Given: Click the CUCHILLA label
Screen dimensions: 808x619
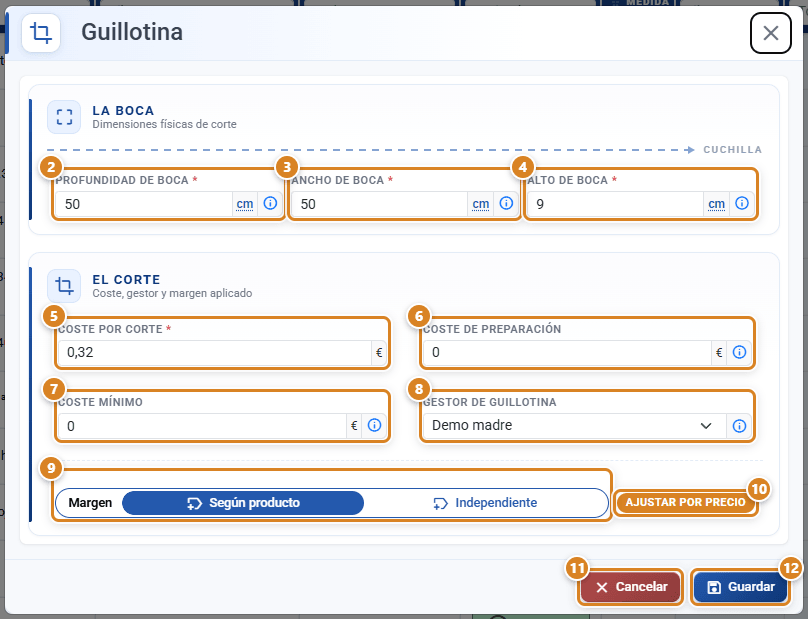Looking at the screenshot, I should pos(732,149).
